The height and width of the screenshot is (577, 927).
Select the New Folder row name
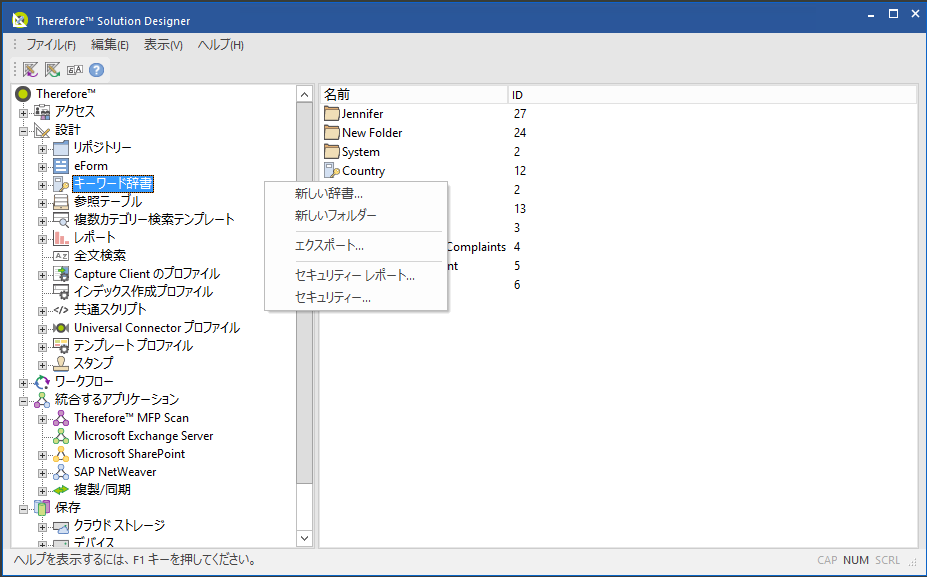tap(372, 133)
